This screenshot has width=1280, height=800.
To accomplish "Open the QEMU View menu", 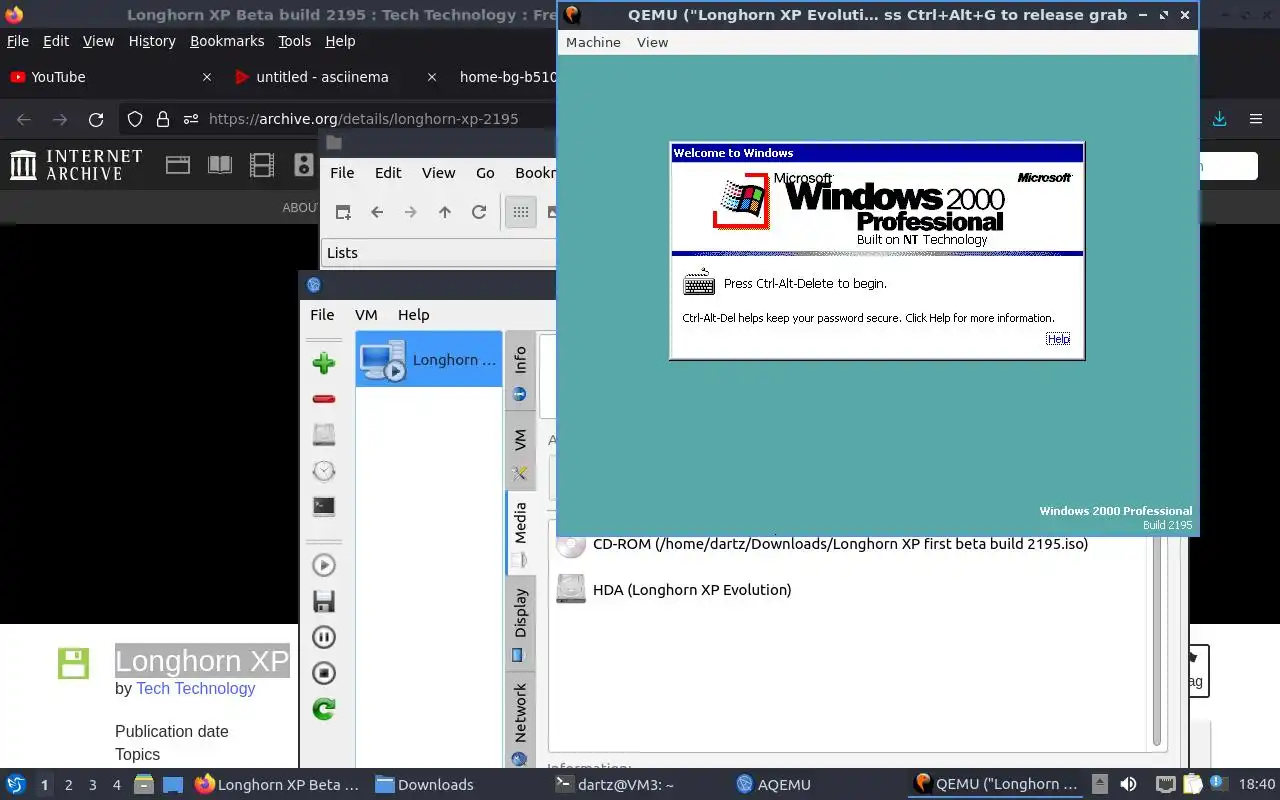I will pos(652,42).
